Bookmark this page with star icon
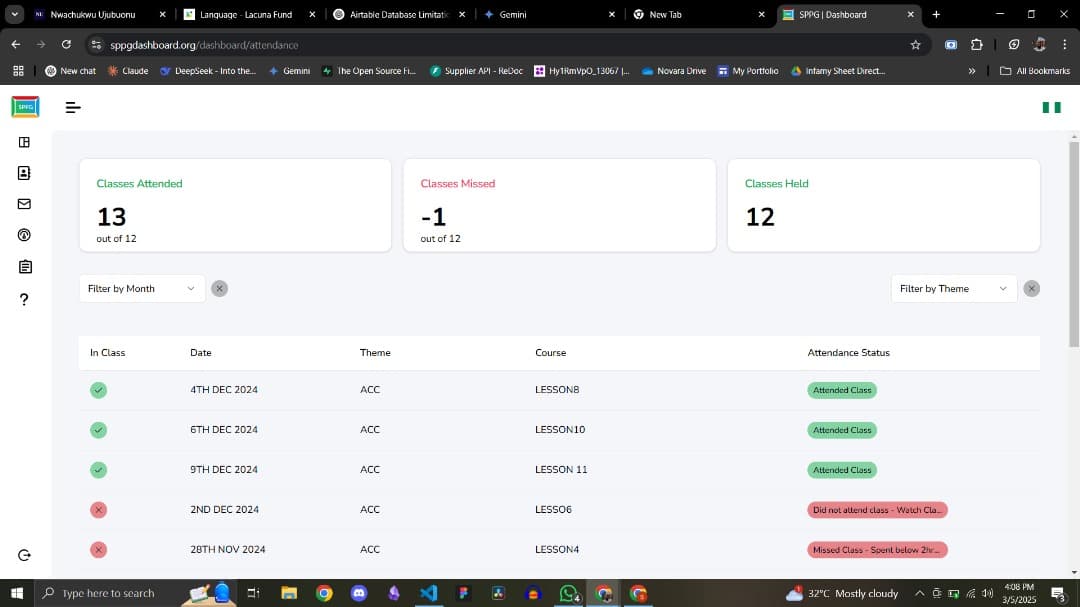 915,45
